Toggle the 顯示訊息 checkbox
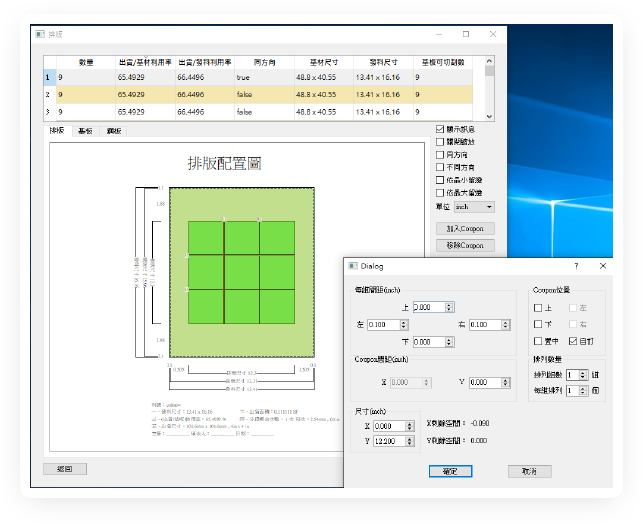Screen dimensions: 643x524 pos(441,129)
